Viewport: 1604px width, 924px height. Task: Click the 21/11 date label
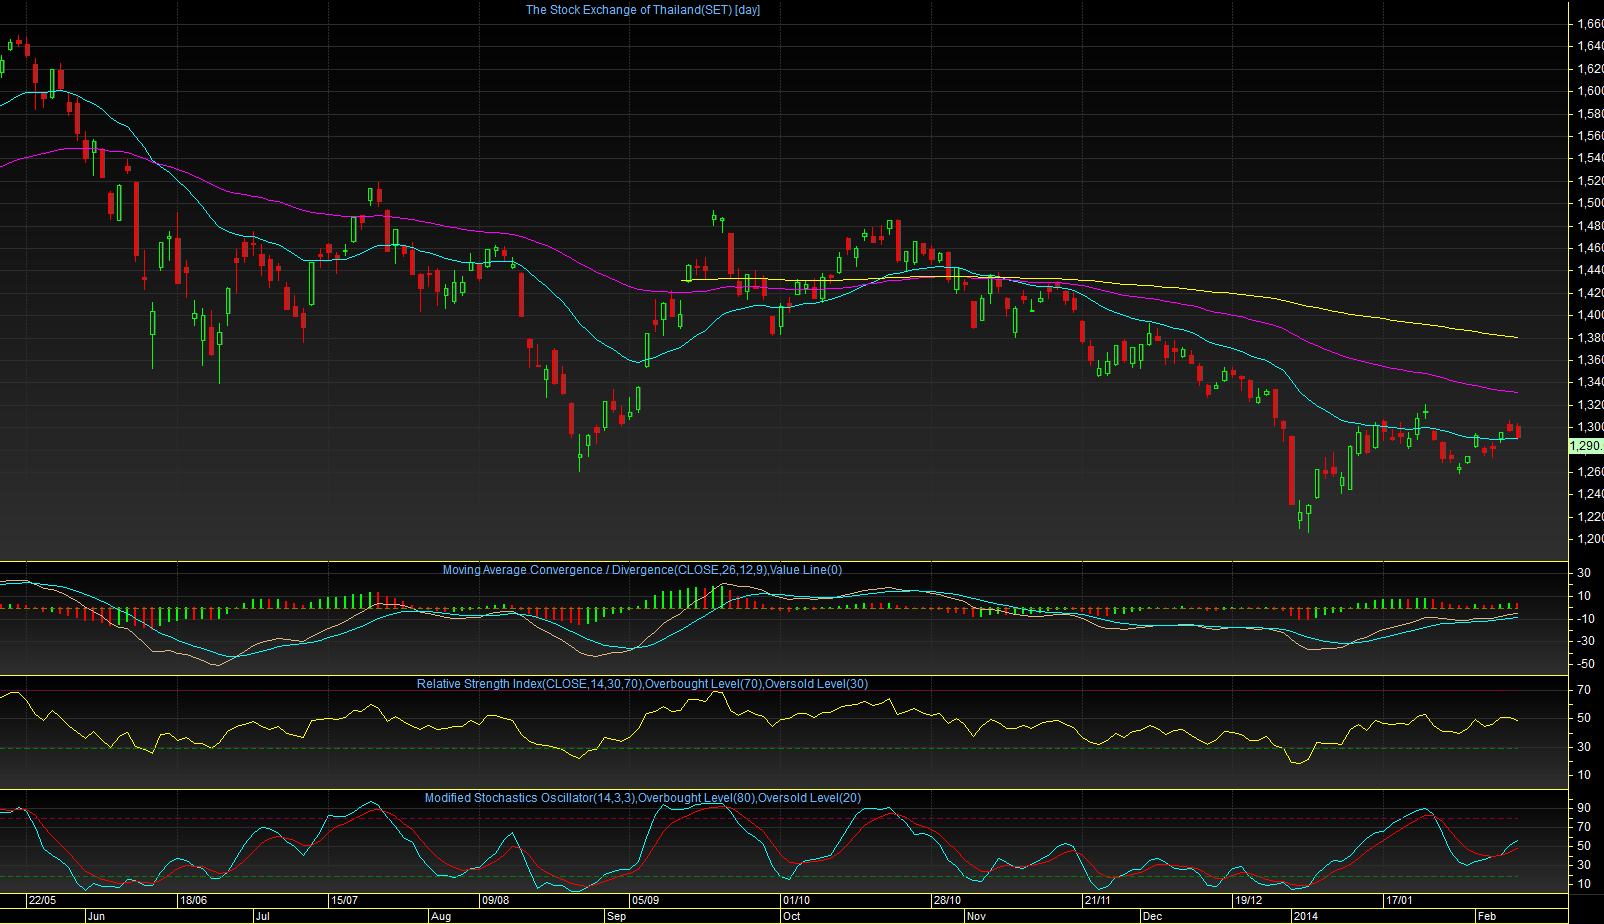point(1098,900)
